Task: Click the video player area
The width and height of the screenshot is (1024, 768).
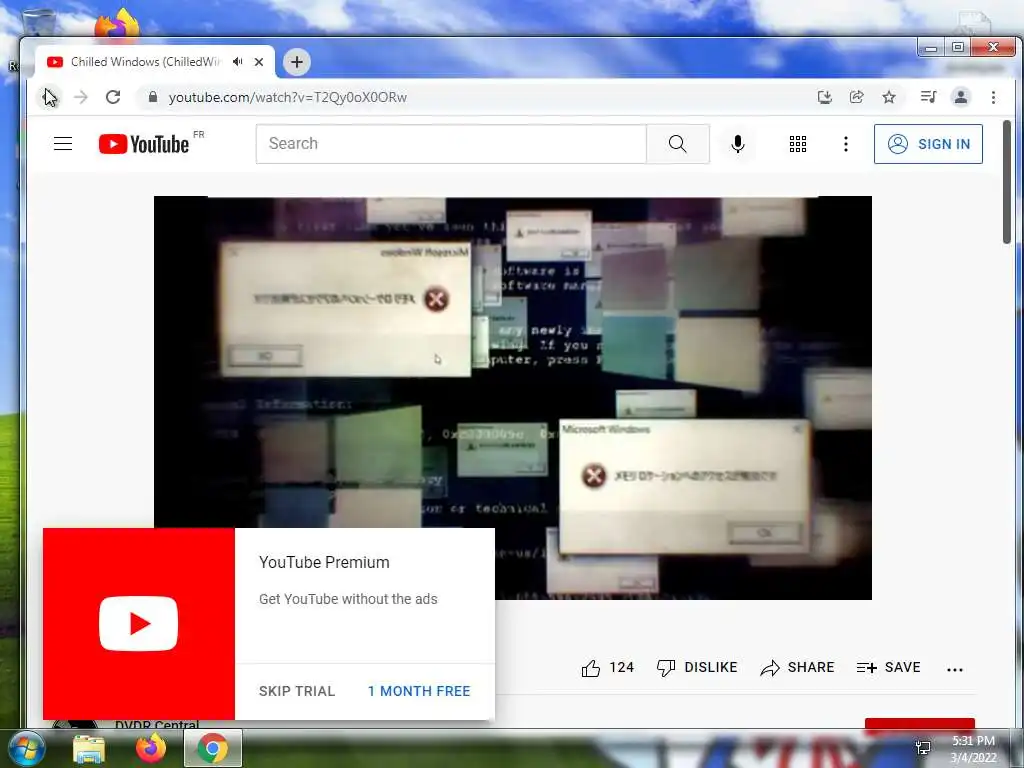Action: pyautogui.click(x=513, y=398)
